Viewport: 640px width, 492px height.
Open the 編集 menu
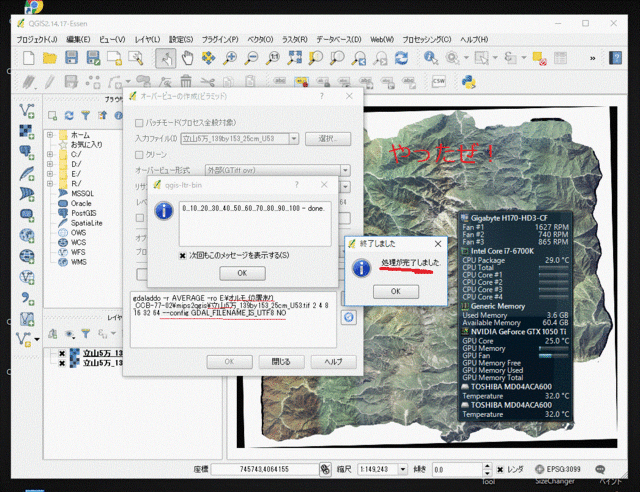point(78,40)
